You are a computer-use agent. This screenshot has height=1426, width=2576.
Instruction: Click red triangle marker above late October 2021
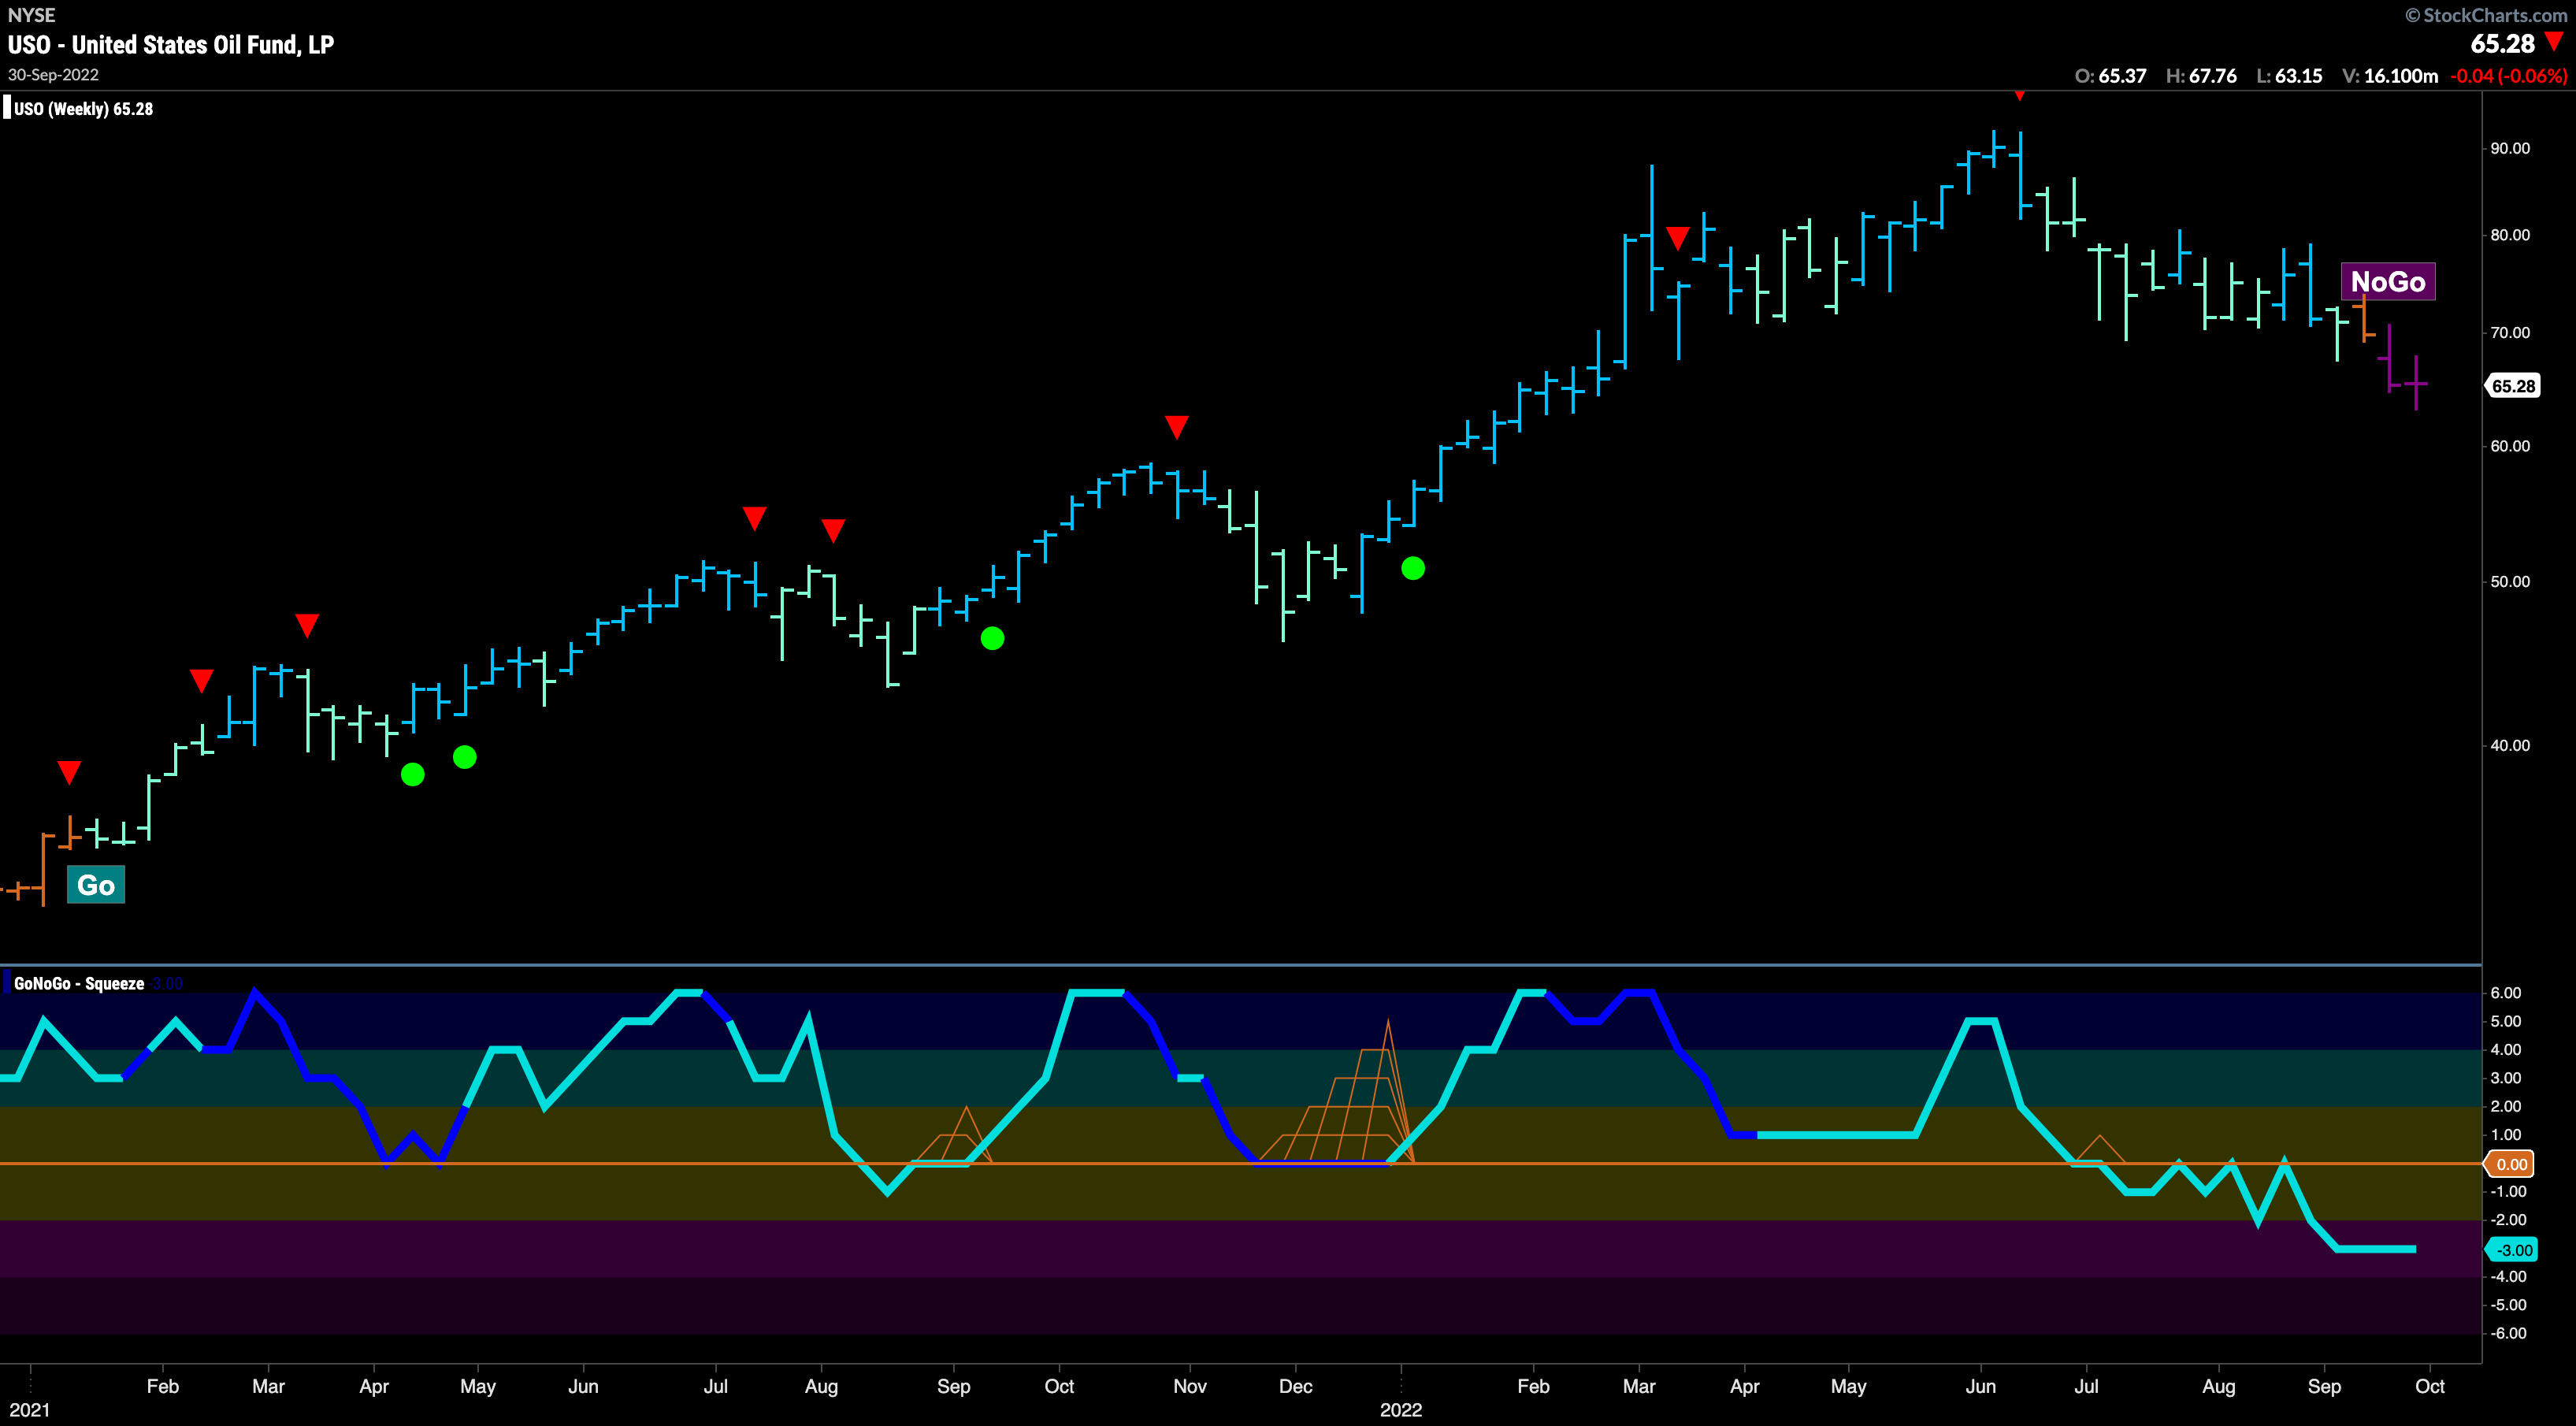(1177, 427)
